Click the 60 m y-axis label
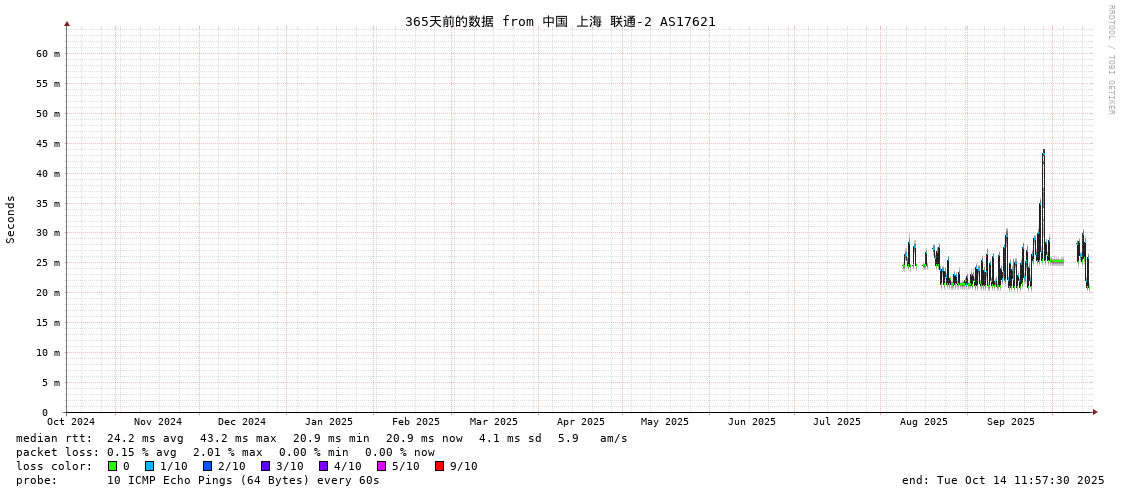Viewport: 1121px width, 494px height. (49, 54)
